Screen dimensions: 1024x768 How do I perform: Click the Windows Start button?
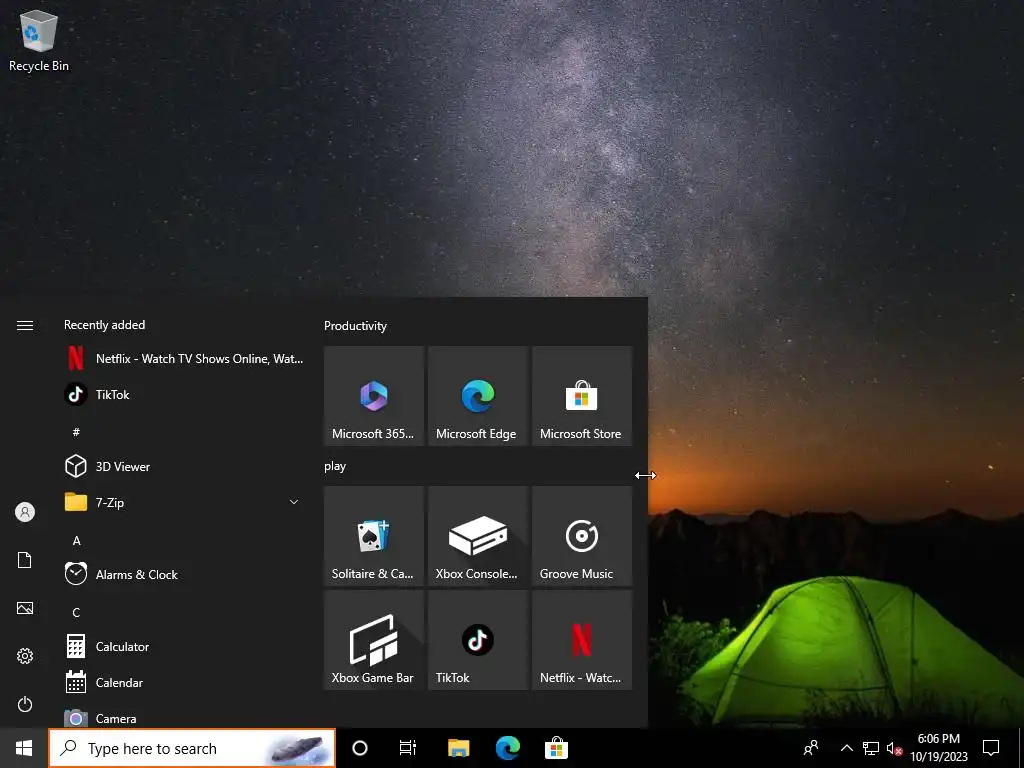24,748
